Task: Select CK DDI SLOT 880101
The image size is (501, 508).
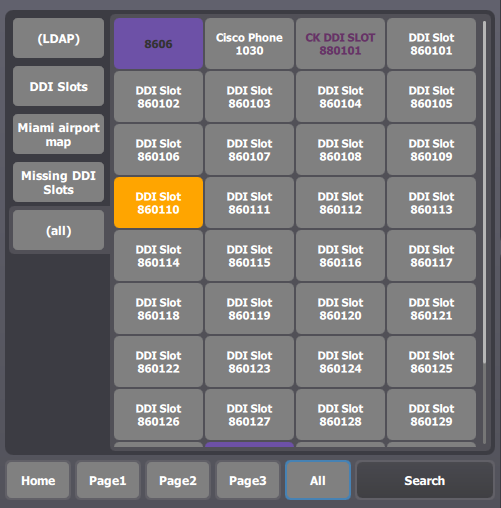Action: coord(340,44)
